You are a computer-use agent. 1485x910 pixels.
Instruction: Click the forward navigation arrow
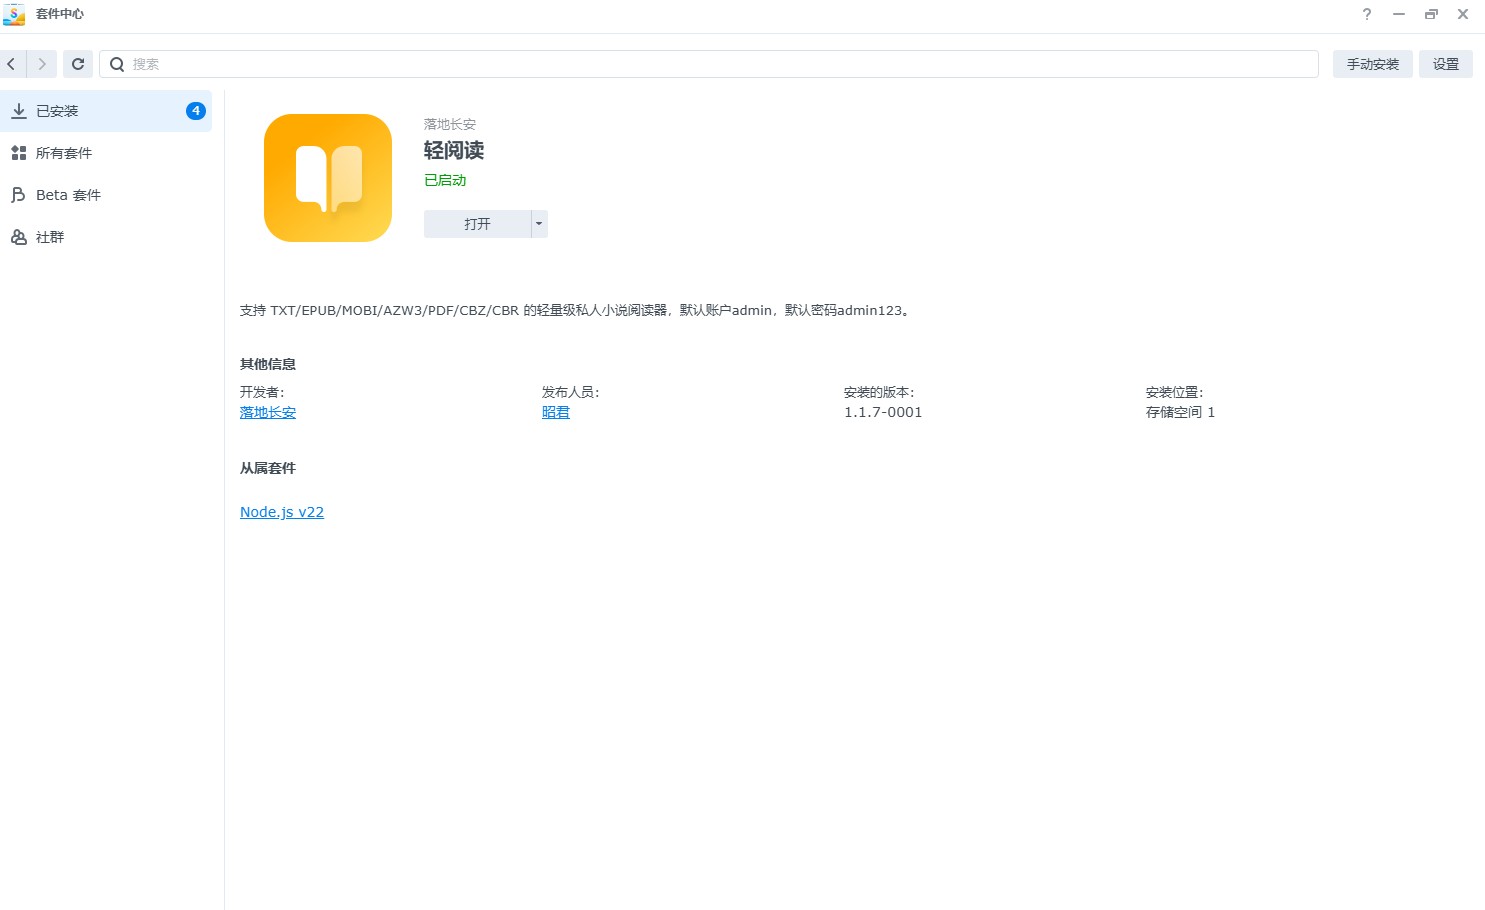pyautogui.click(x=42, y=64)
